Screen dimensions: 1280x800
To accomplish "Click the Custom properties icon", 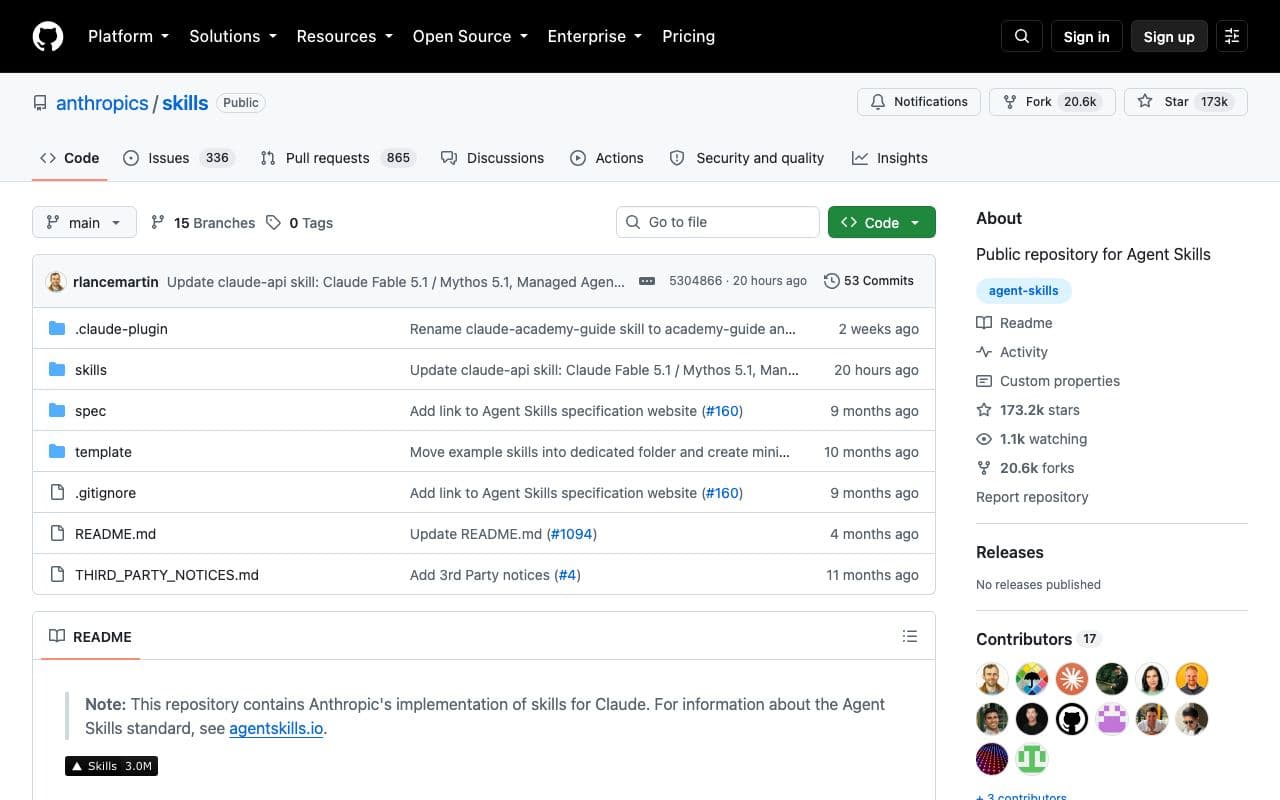I will tap(984, 381).
